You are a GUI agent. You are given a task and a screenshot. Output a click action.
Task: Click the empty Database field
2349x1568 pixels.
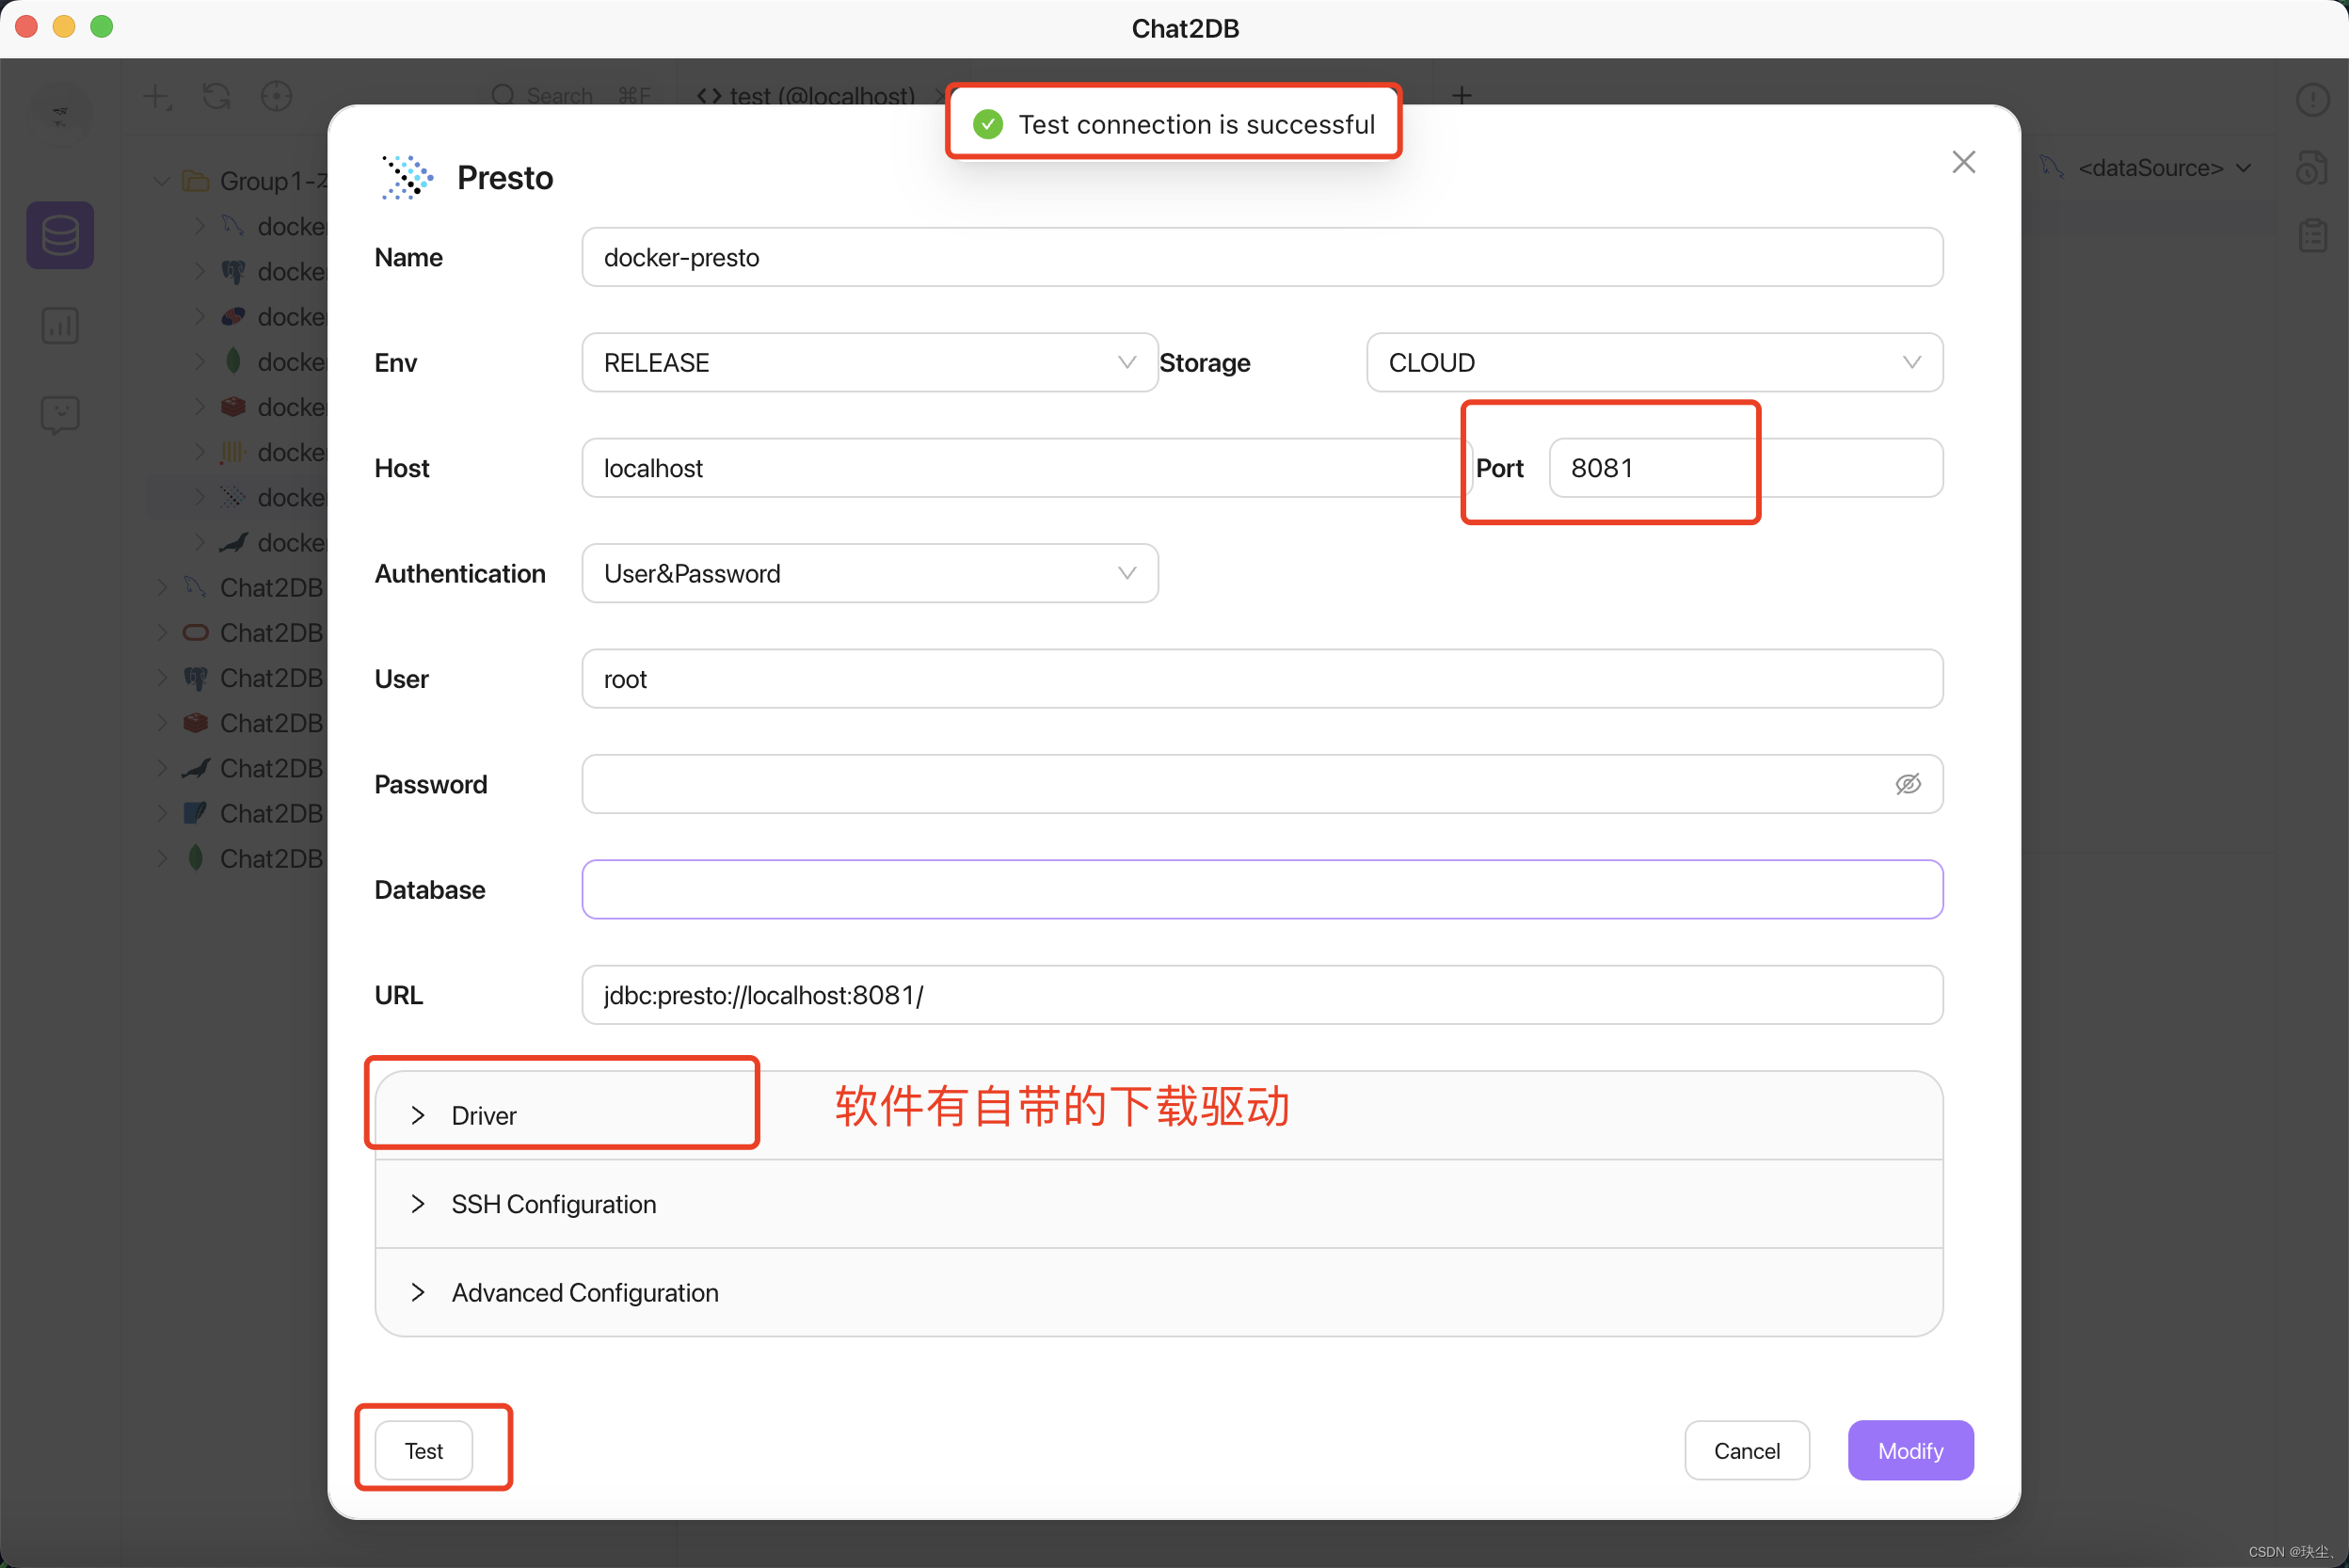click(x=1262, y=889)
